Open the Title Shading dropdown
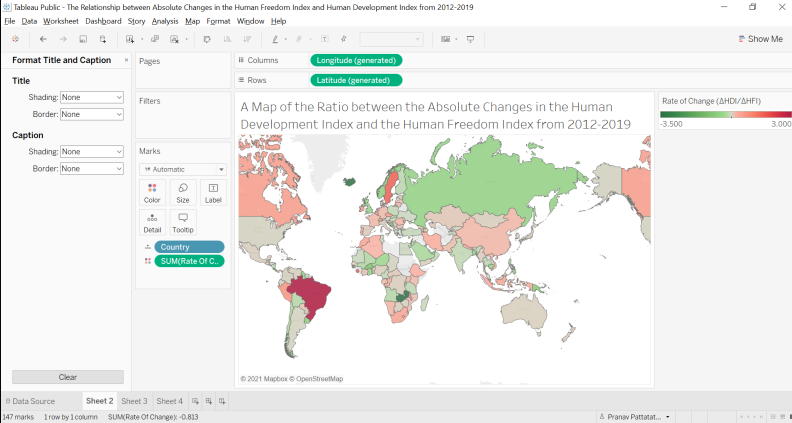This screenshot has width=792, height=423. point(91,97)
